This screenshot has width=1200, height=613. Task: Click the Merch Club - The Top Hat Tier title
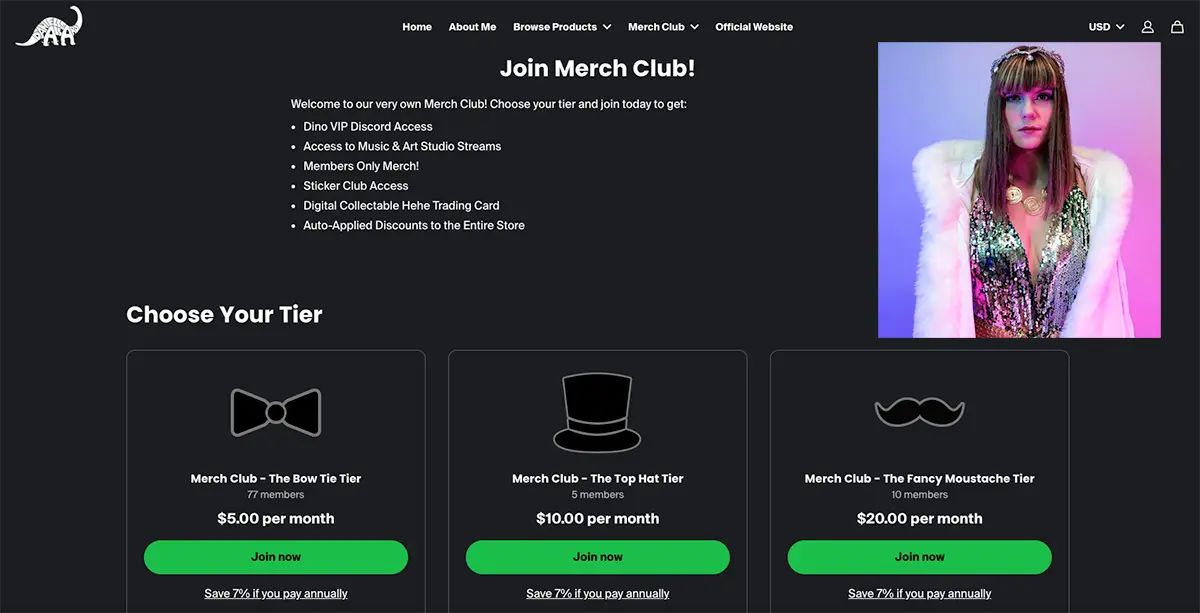pos(598,478)
